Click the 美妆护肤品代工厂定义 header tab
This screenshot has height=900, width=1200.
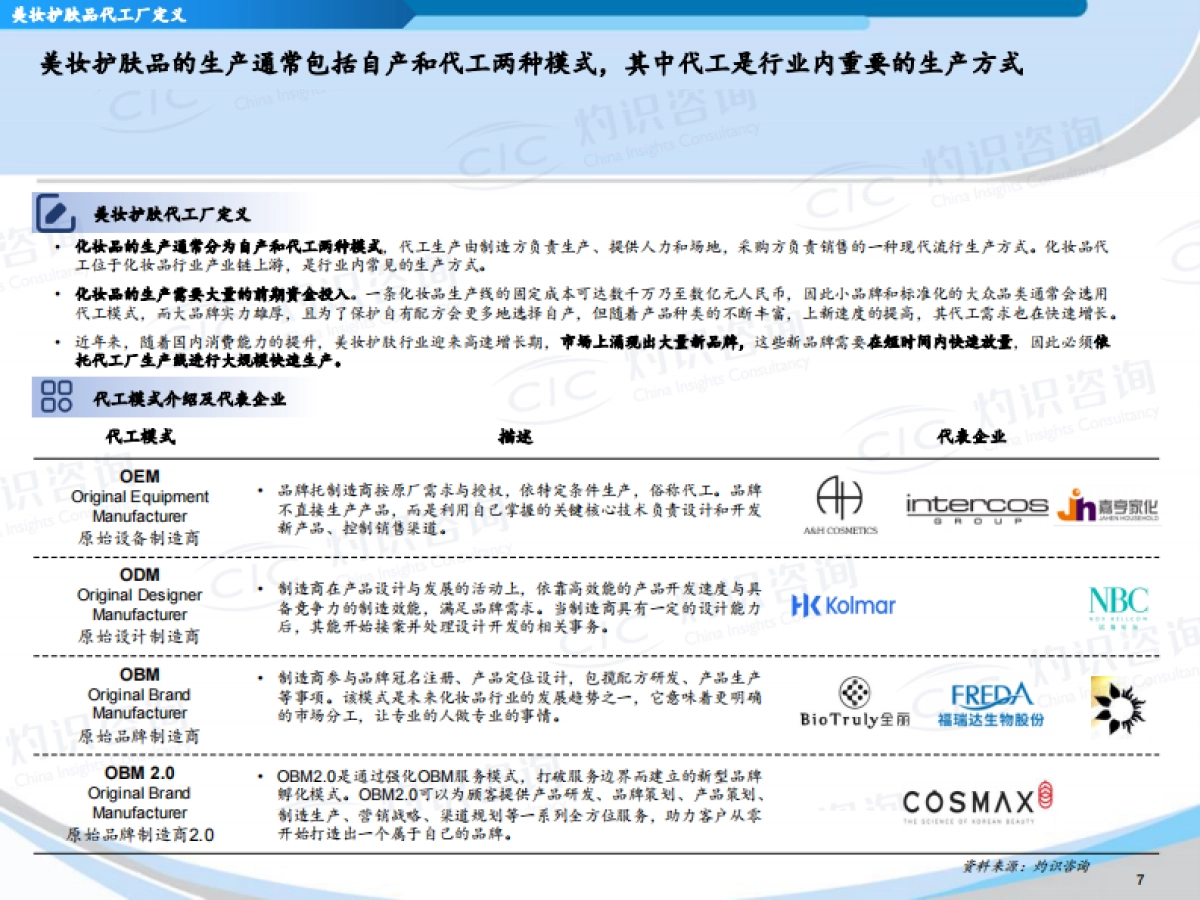pyautogui.click(x=100, y=15)
